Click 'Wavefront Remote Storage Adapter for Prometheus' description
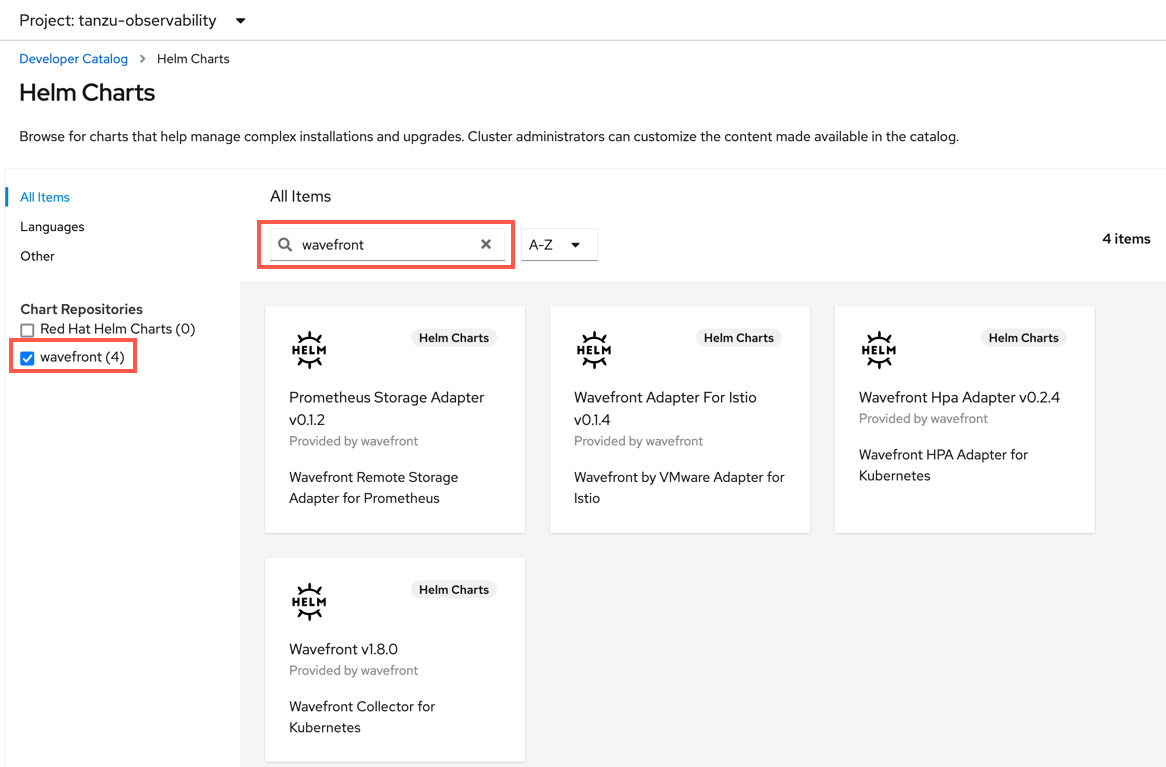 373,488
